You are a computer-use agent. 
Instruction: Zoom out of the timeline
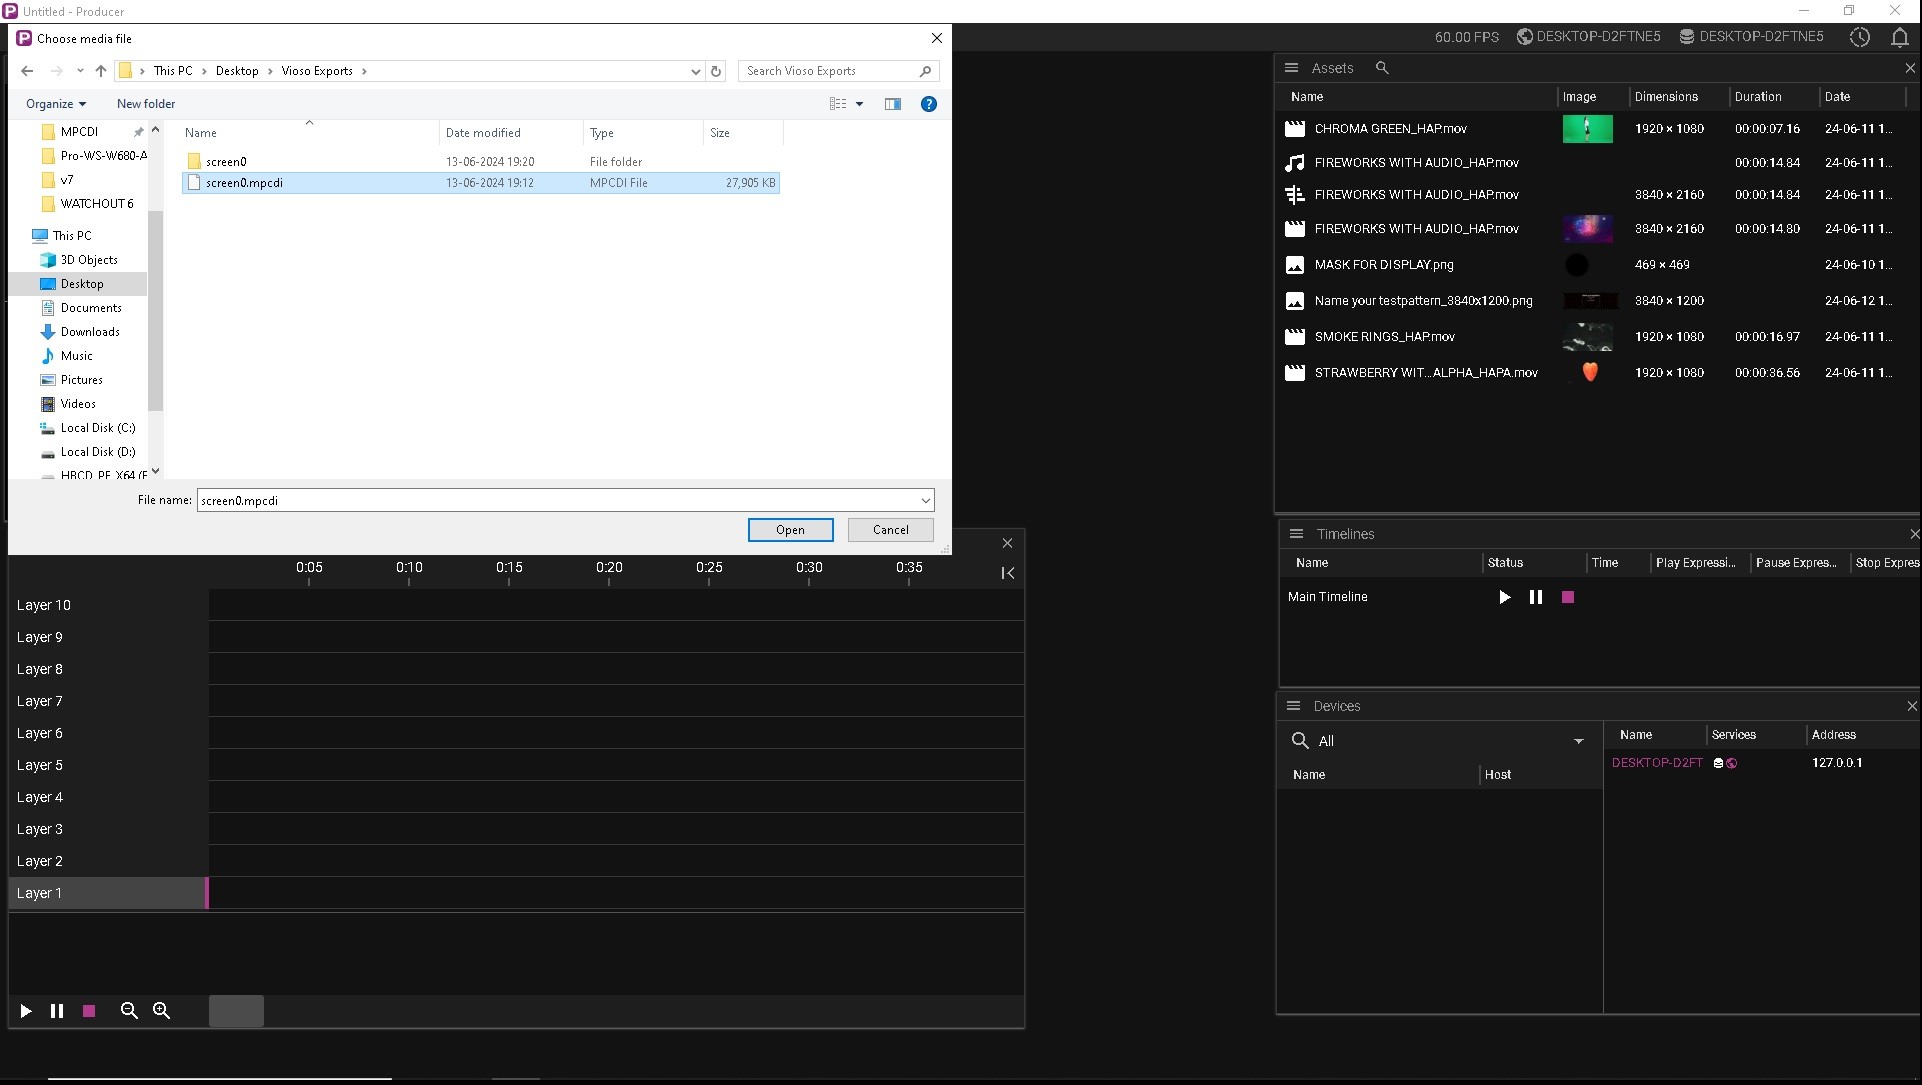(x=129, y=1011)
